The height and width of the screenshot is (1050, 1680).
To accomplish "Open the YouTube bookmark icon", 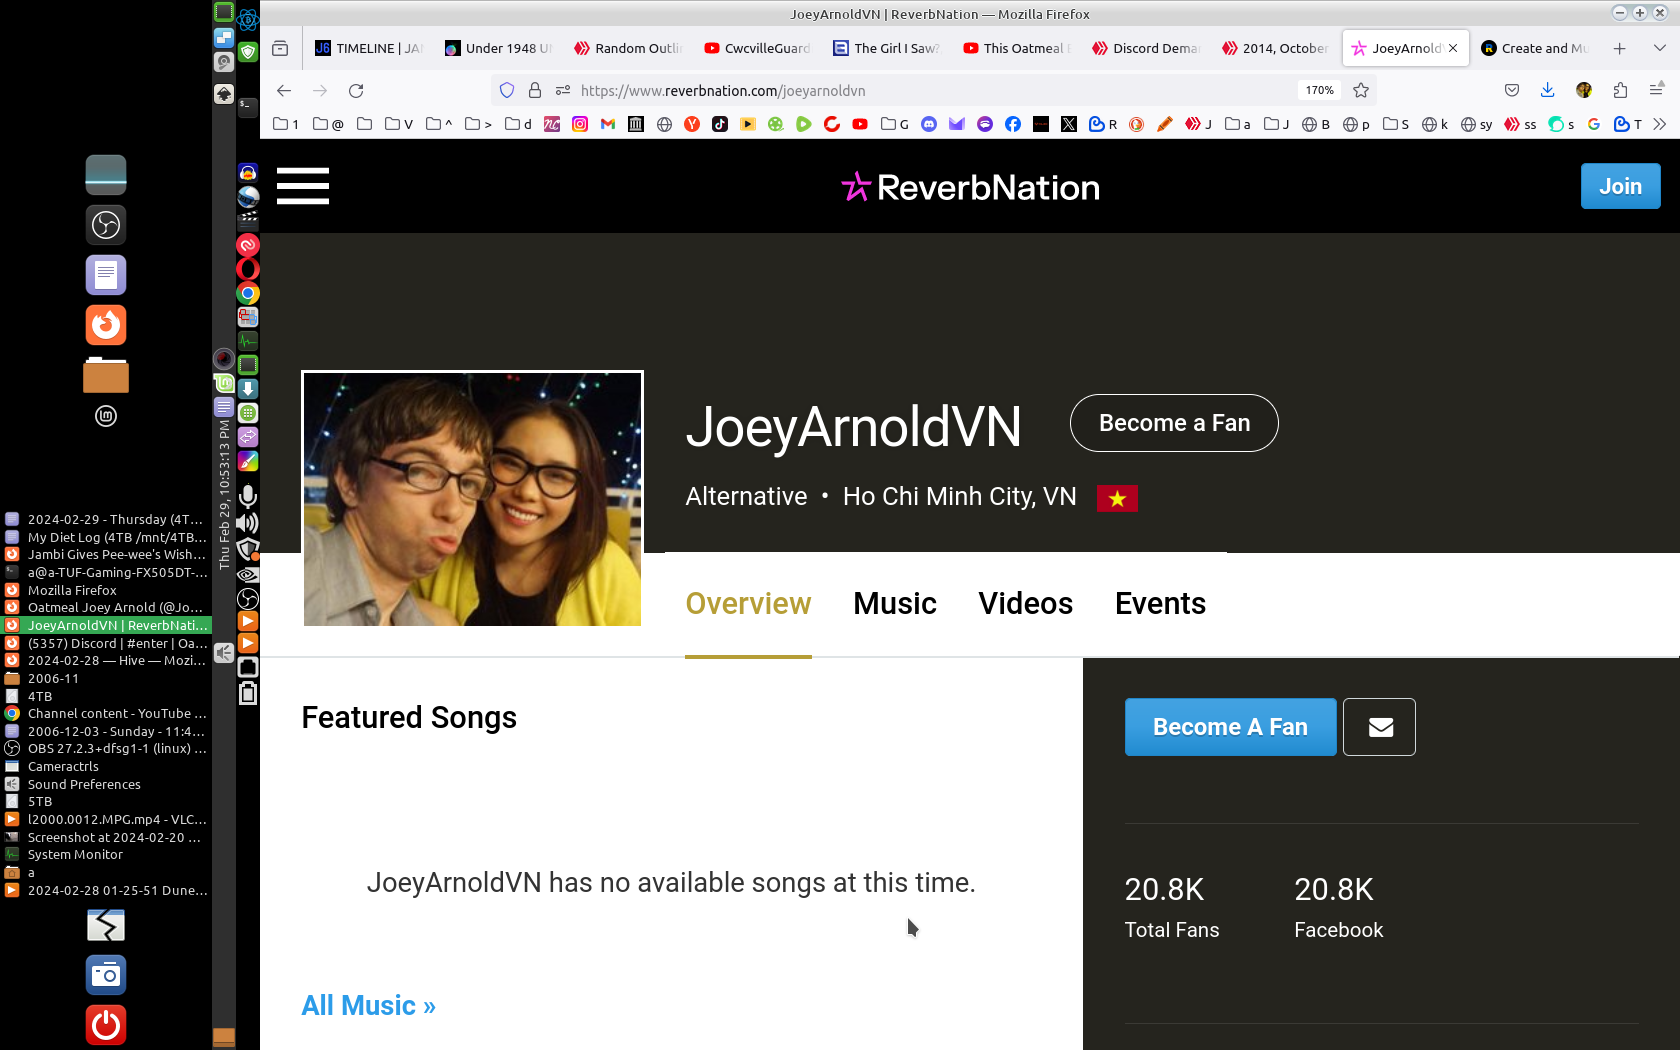I will pos(860,124).
